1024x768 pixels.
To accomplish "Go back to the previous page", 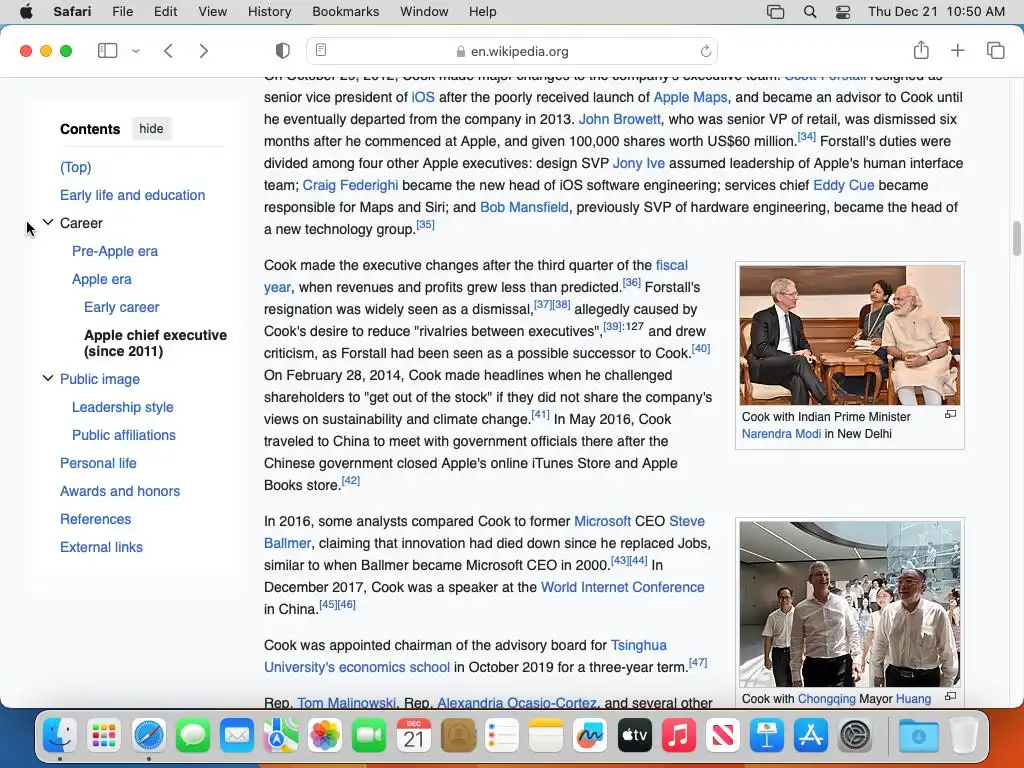I will [168, 51].
